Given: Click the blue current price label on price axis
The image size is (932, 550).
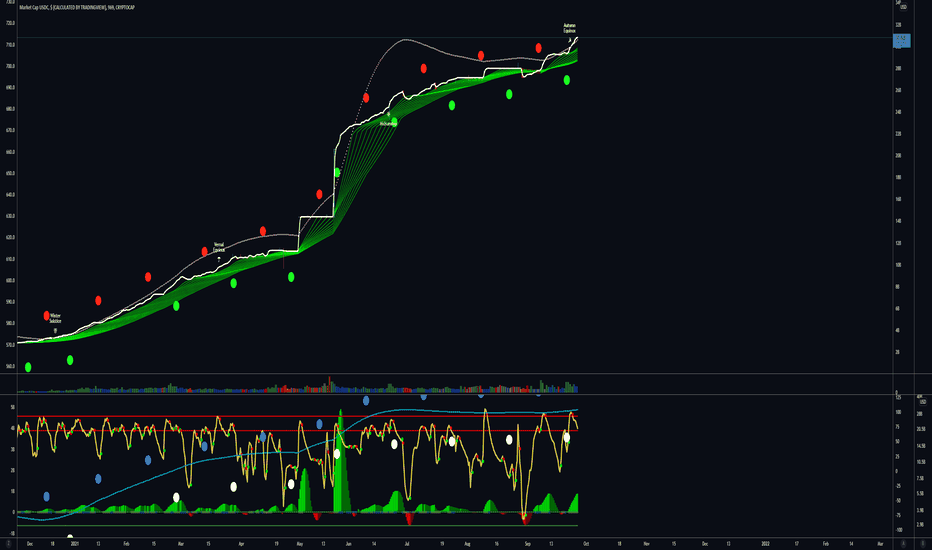Looking at the screenshot, I should 902,40.
